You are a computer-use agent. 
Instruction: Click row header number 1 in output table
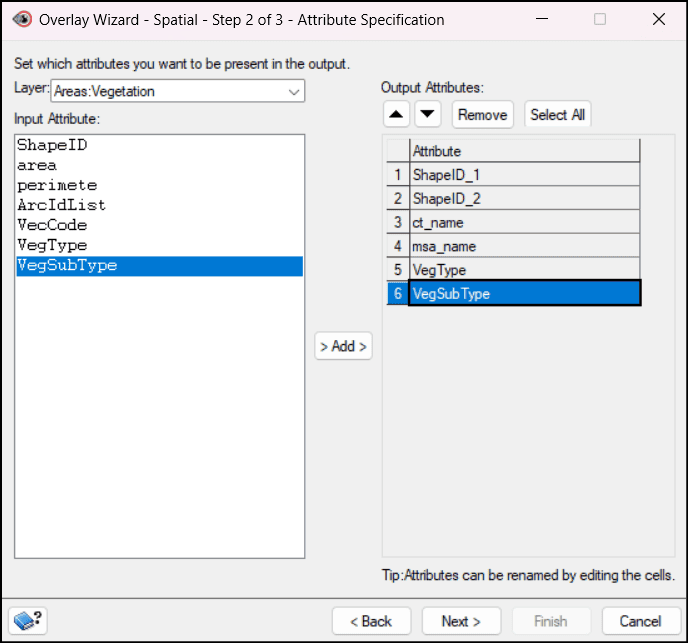398,175
